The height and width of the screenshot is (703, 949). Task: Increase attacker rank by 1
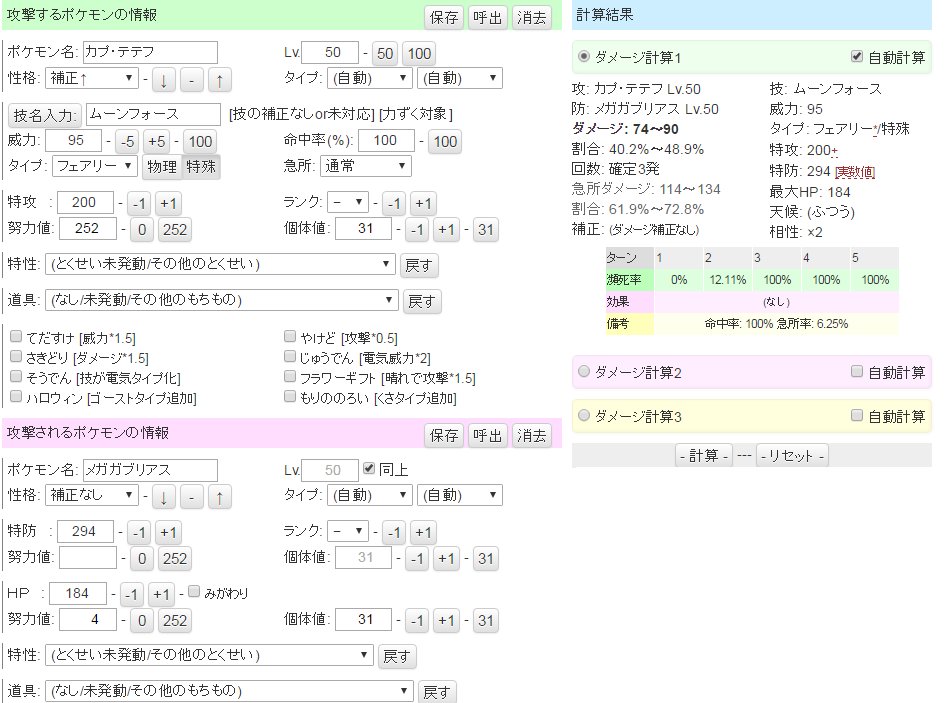423,204
